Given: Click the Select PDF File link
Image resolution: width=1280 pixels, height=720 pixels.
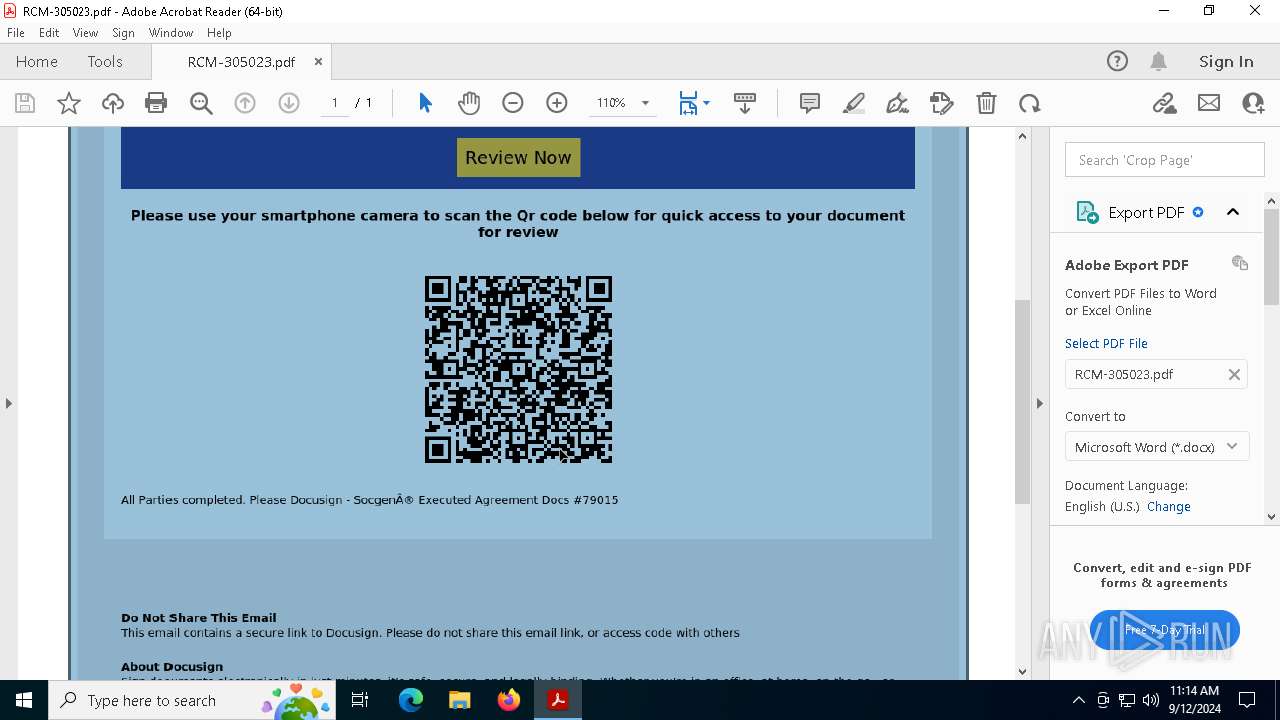Looking at the screenshot, I should 1106,344.
